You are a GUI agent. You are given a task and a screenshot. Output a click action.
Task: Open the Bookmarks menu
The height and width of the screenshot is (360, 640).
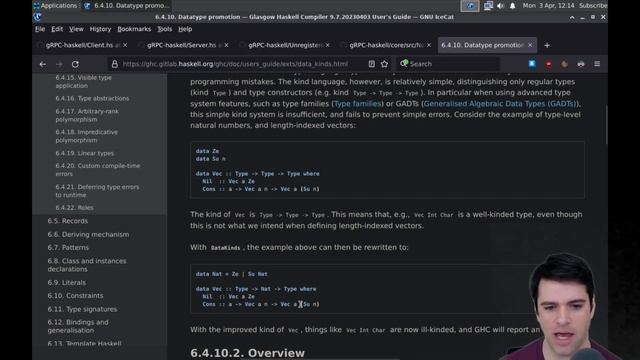point(134,29)
